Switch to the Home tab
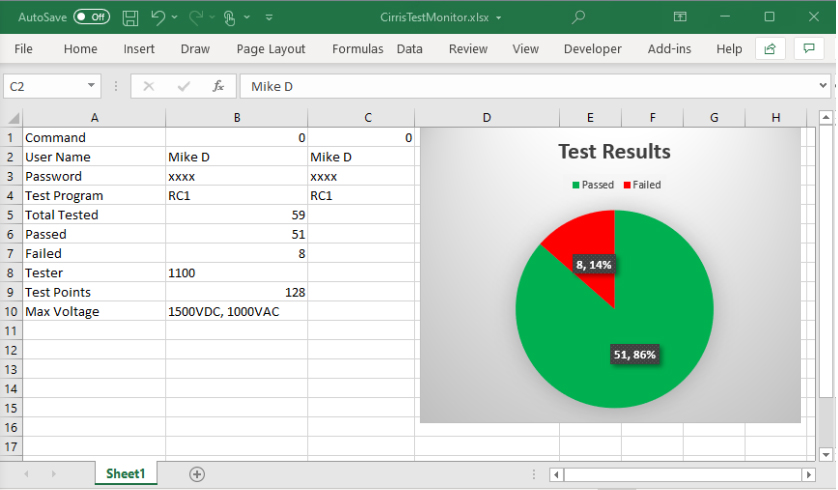The width and height of the screenshot is (838, 490). (81, 49)
